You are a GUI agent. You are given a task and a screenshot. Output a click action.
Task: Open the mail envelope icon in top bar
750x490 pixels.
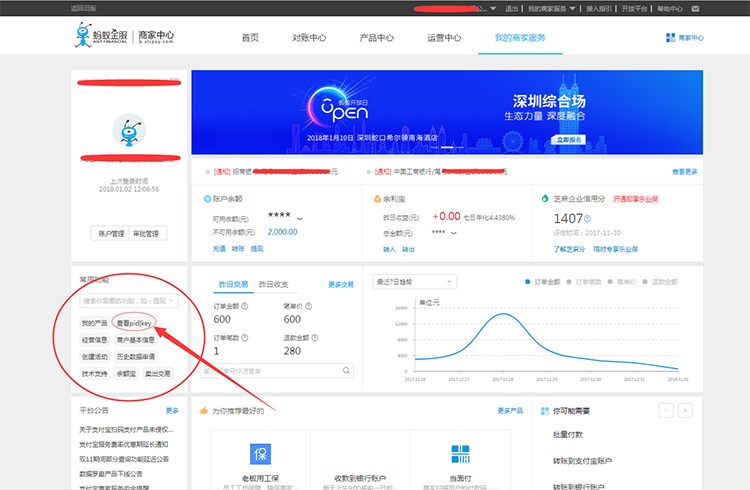[x=695, y=9]
